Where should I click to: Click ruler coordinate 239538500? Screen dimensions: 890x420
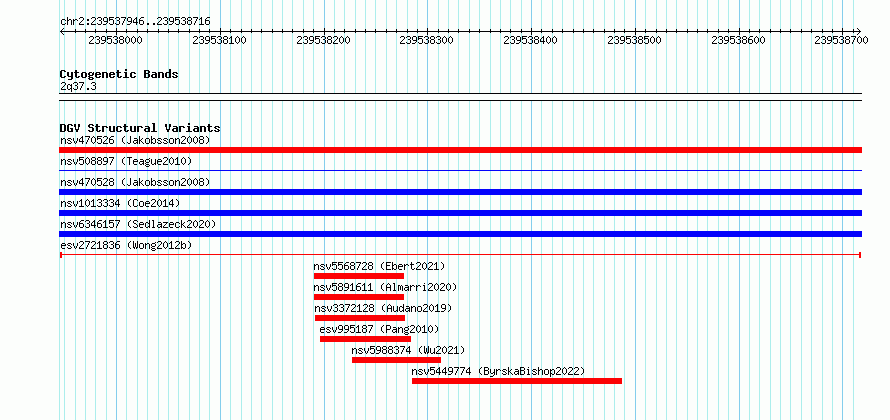(x=635, y=40)
